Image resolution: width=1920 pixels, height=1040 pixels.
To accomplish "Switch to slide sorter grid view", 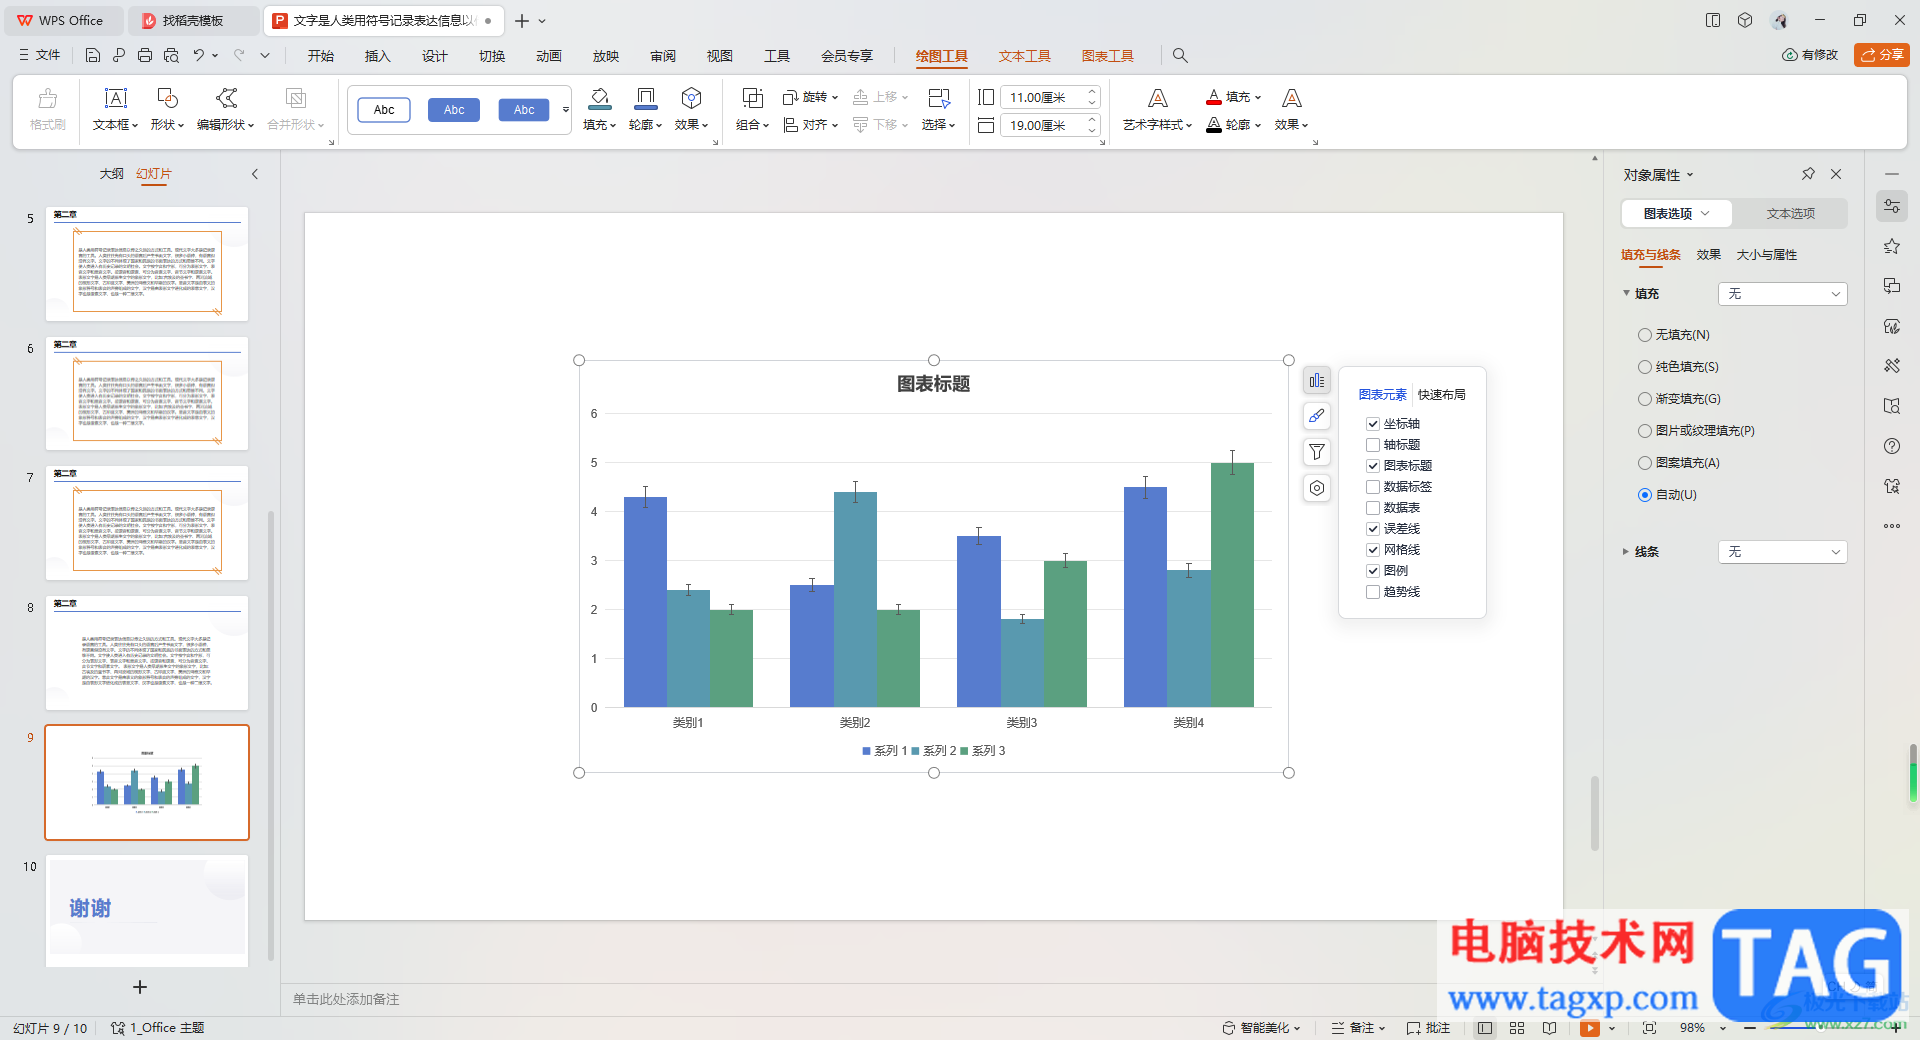I will click(x=1517, y=1028).
